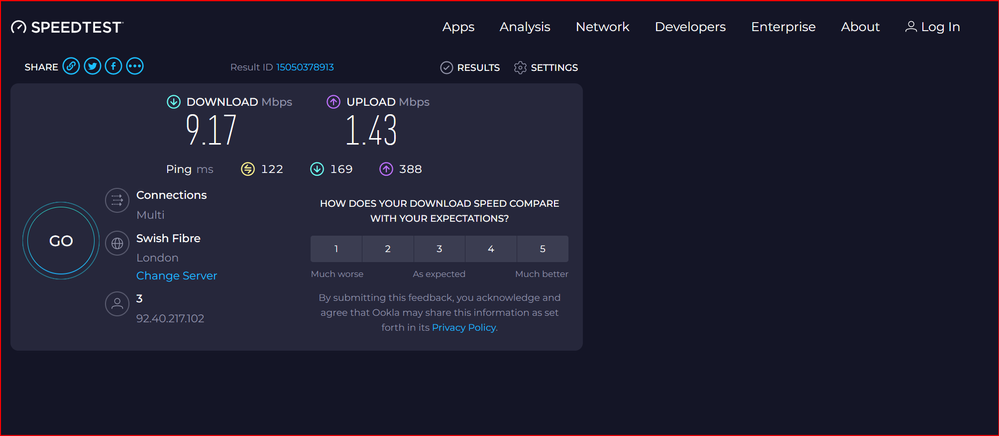Copy the result link share icon

(71, 66)
